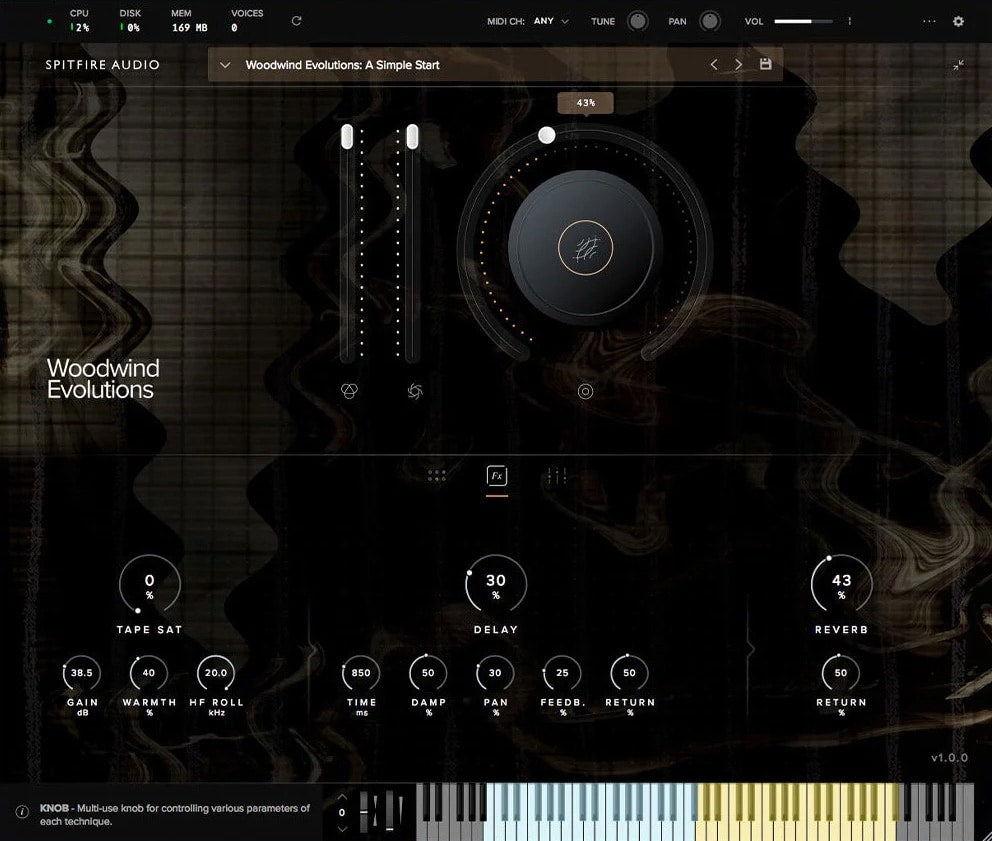Image resolution: width=992 pixels, height=841 pixels.
Task: Click the target icon below the large knob
Action: [x=585, y=391]
